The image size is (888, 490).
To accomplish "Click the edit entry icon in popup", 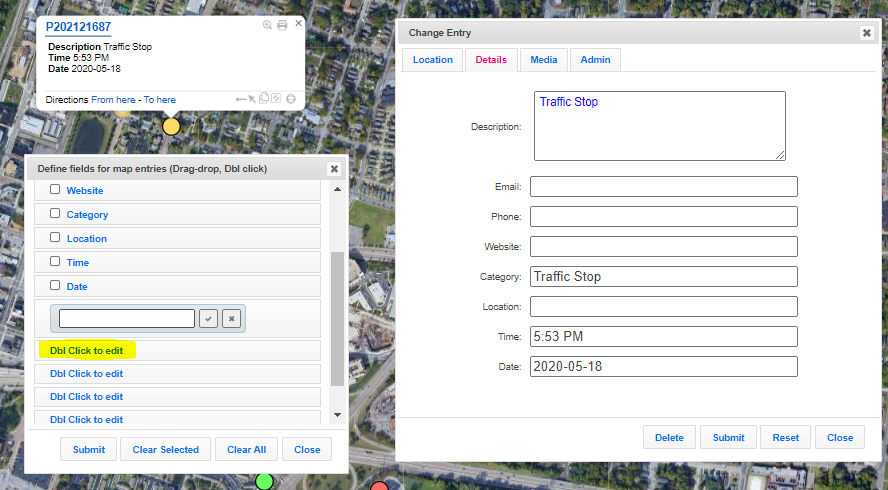I will tap(276, 99).
